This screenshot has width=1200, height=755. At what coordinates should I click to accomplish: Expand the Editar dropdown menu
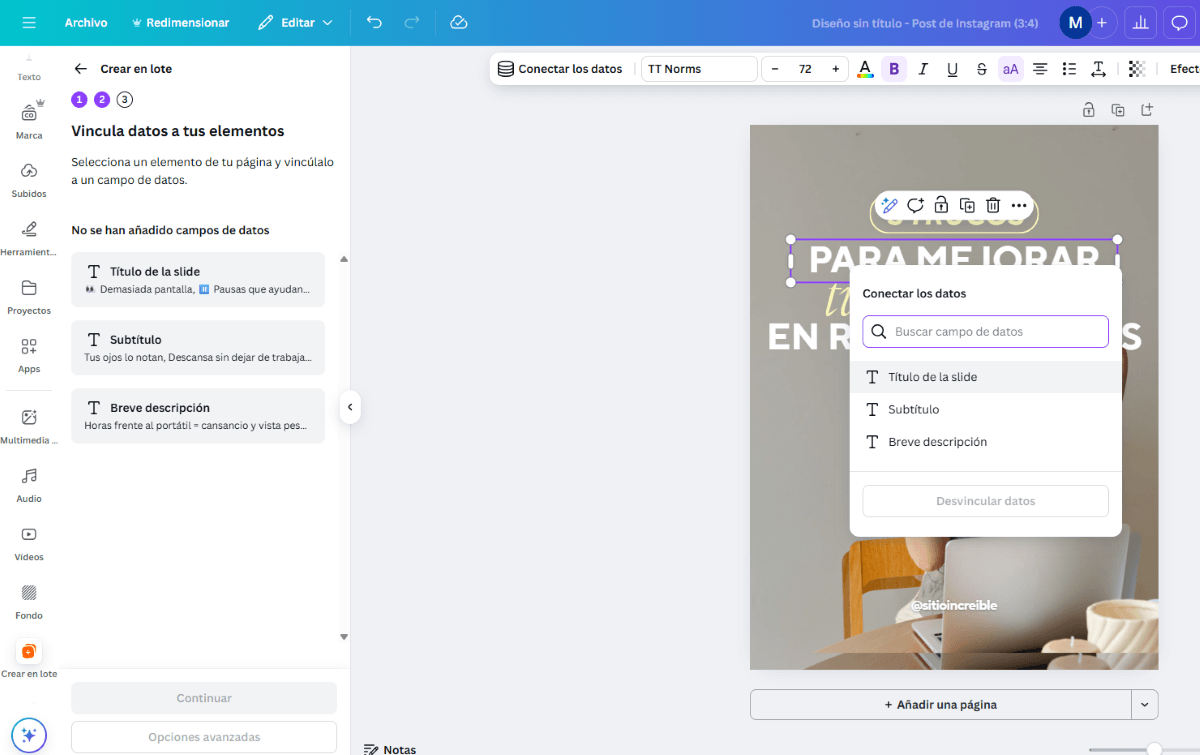coord(295,22)
